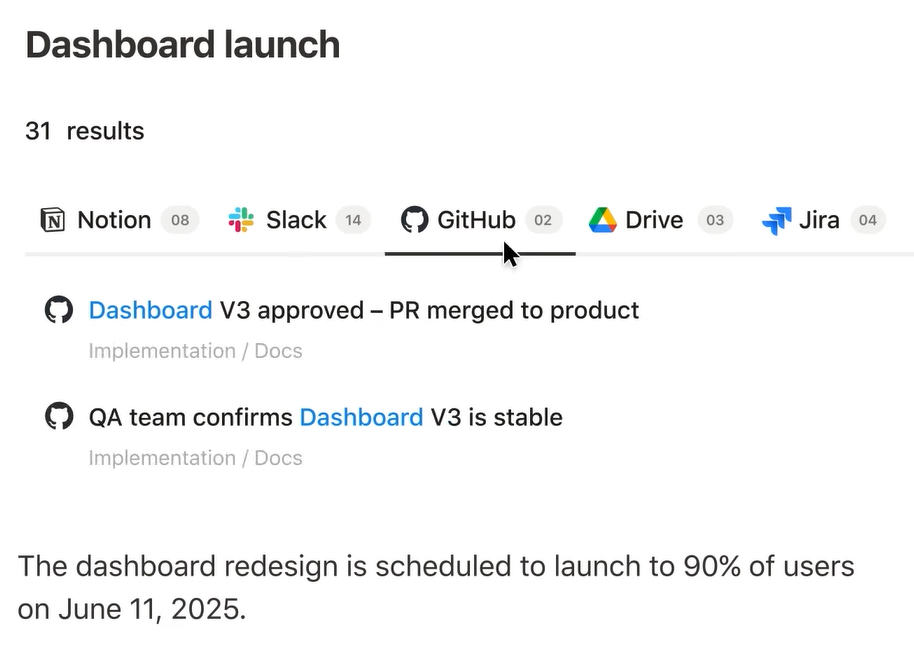
Task: Click GitHub icon beside Dashboard V3 approved result
Action: pos(59,310)
